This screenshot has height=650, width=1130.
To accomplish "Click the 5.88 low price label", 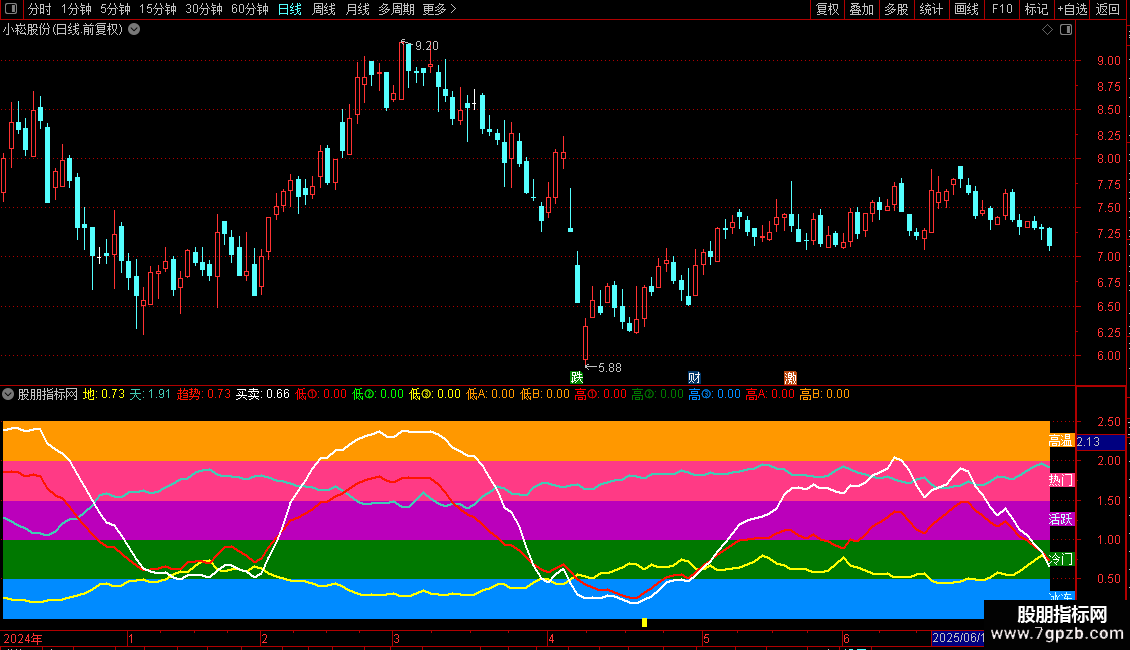I will pyautogui.click(x=610, y=368).
